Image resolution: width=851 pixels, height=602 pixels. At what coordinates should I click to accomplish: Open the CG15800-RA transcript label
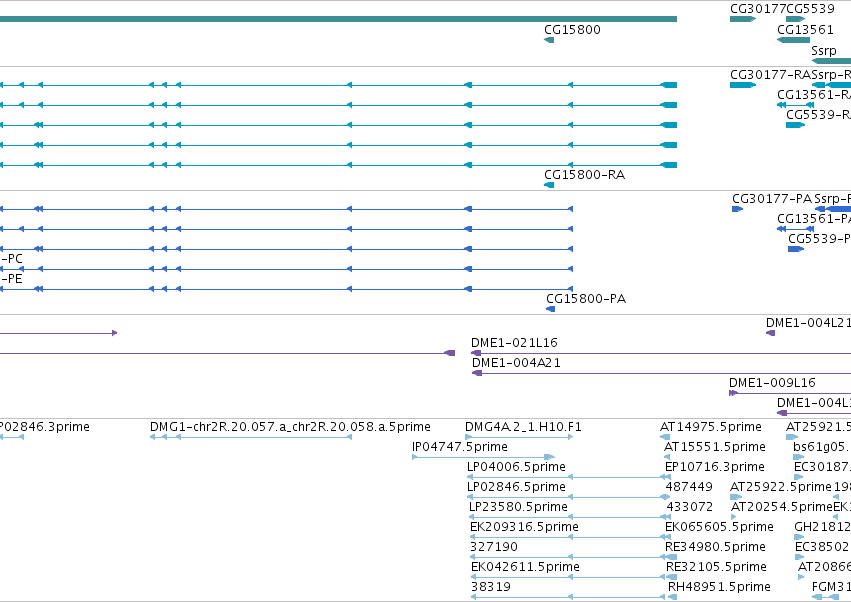point(585,175)
